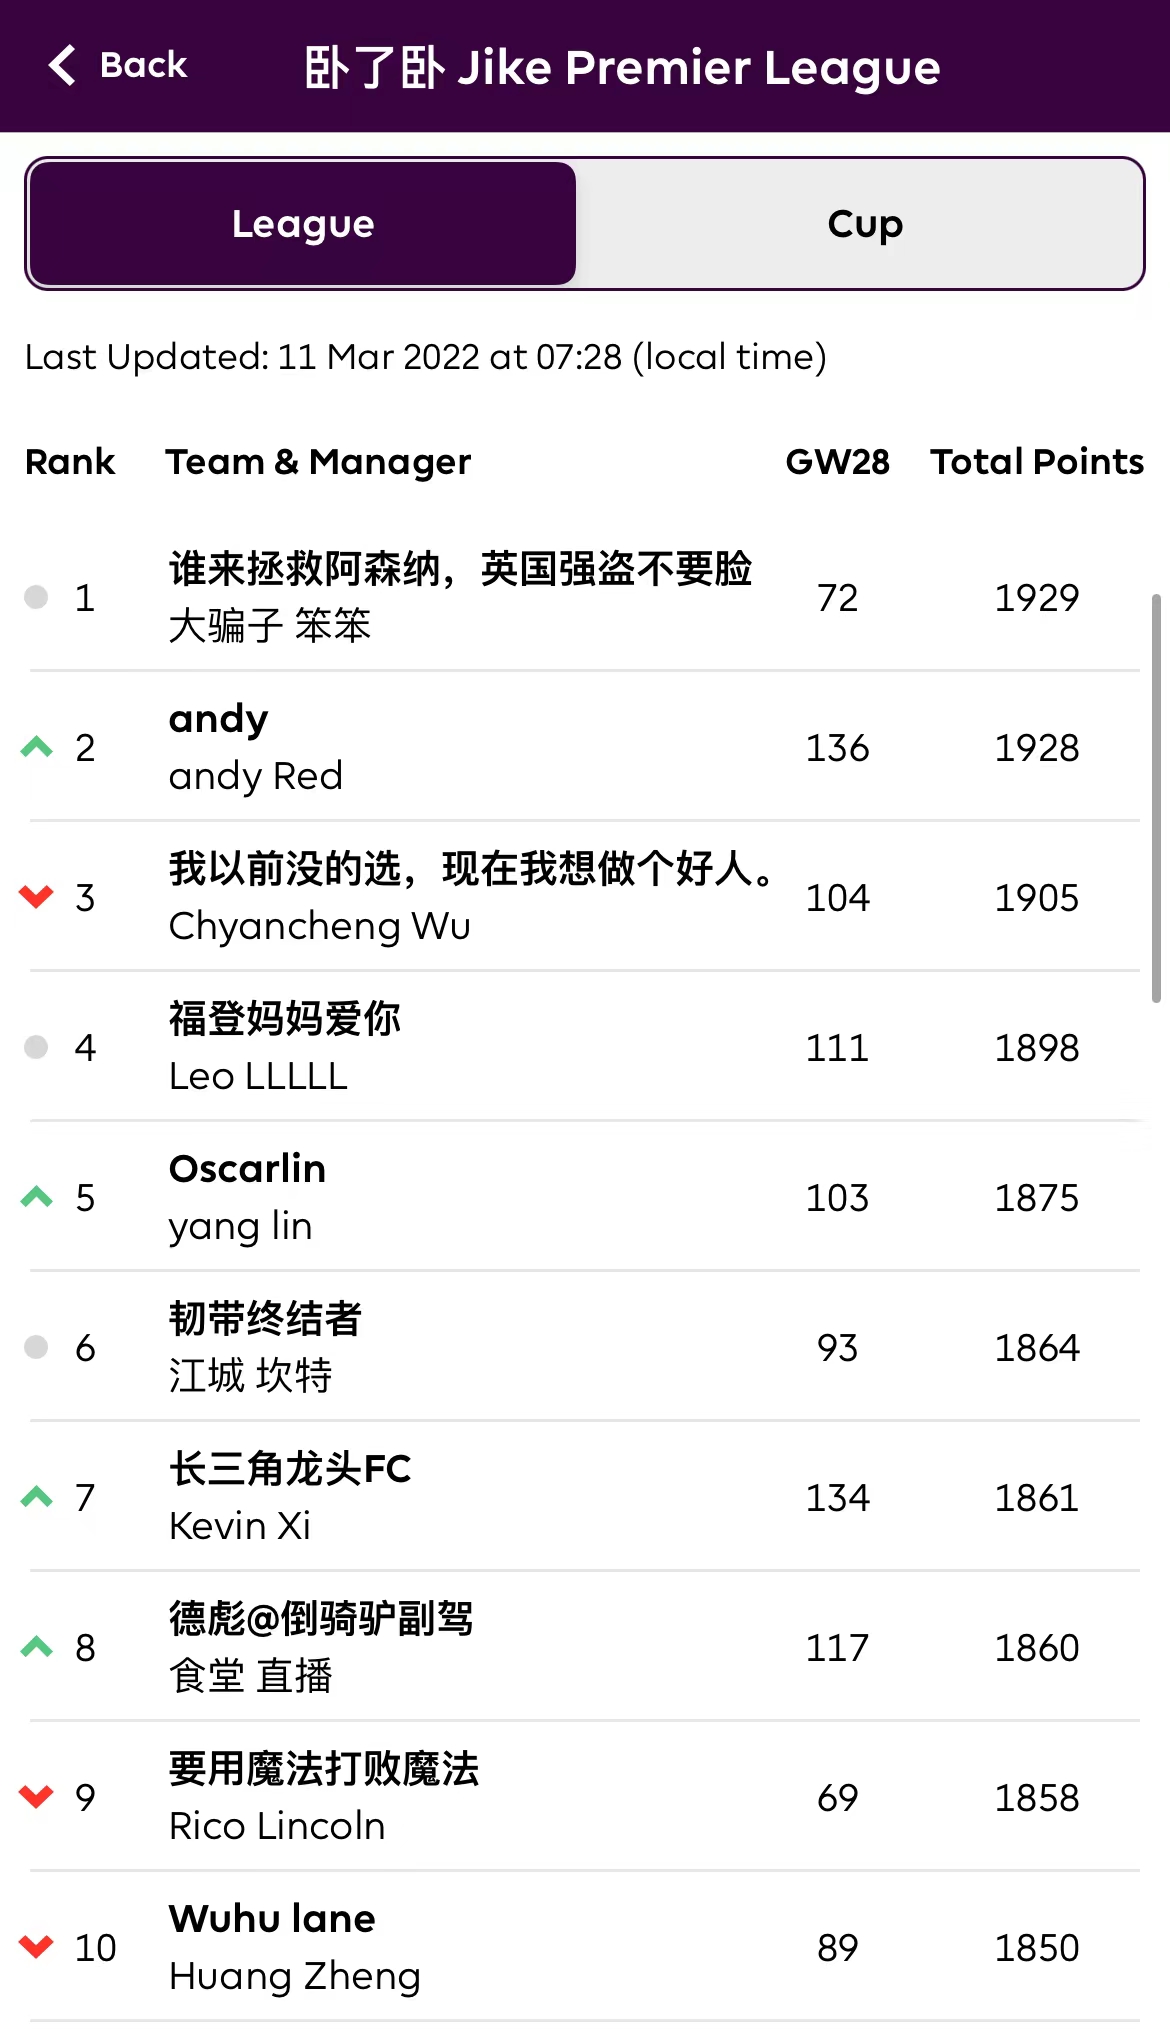Click the gray dot beside rank 4

pyautogui.click(x=36, y=1047)
